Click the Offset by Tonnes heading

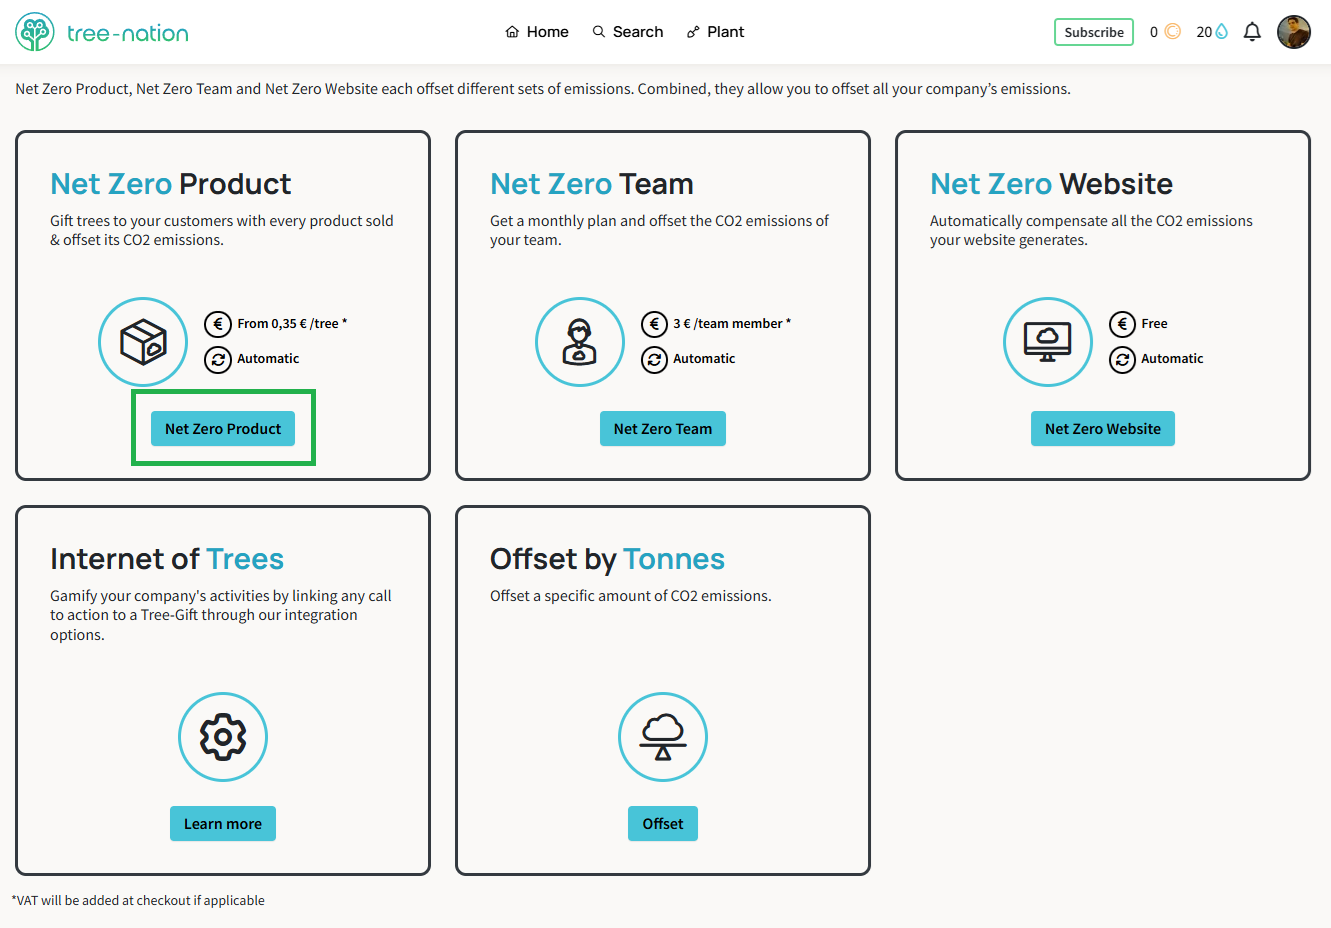pos(607,559)
